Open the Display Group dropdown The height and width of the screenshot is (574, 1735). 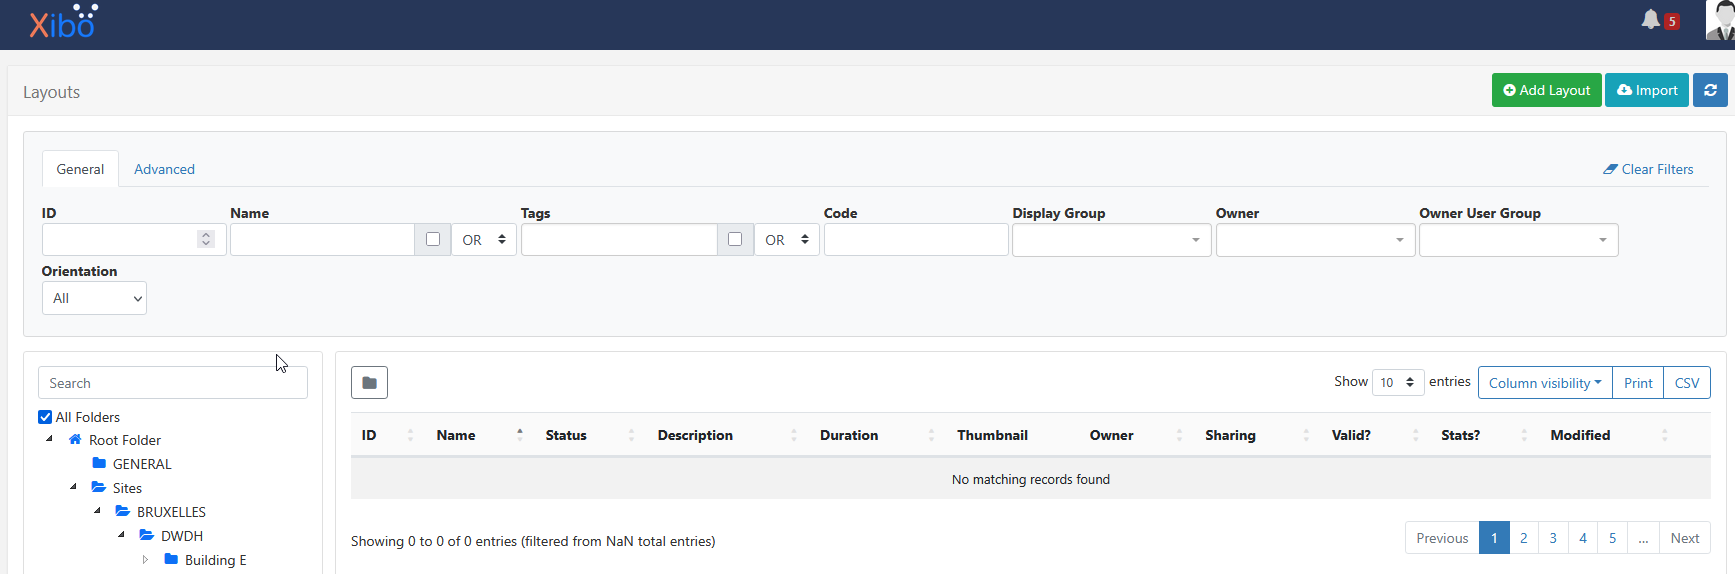click(1111, 240)
